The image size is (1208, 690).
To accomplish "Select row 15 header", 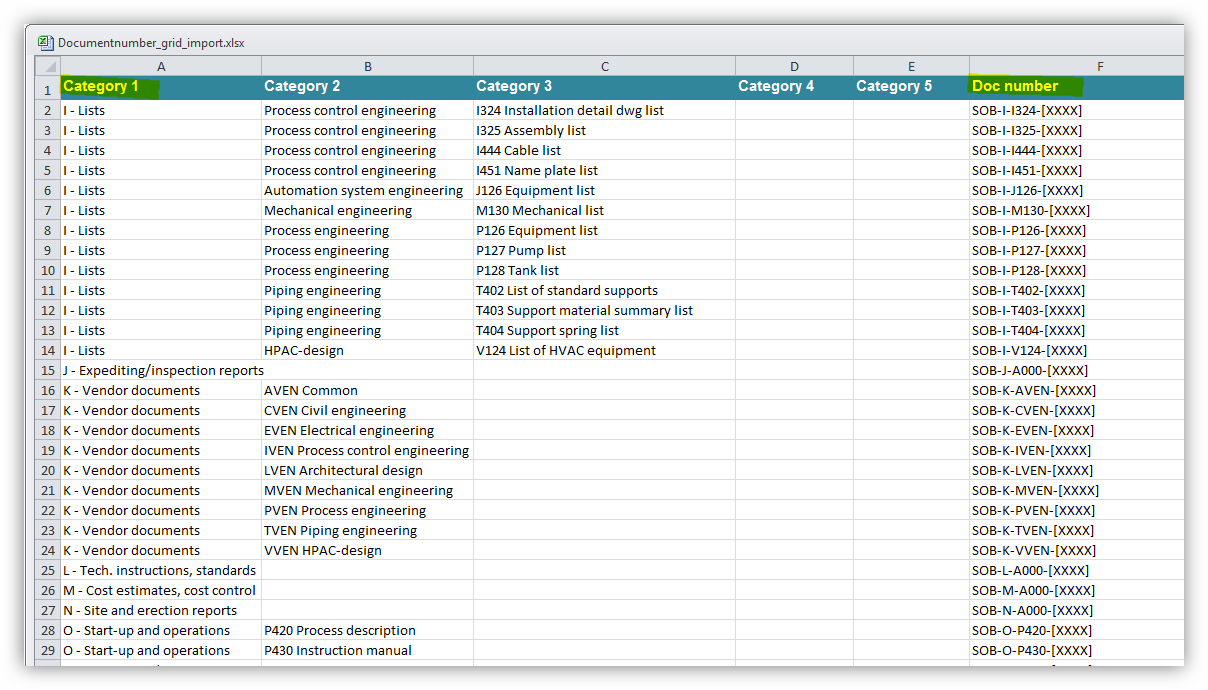I will (x=48, y=370).
